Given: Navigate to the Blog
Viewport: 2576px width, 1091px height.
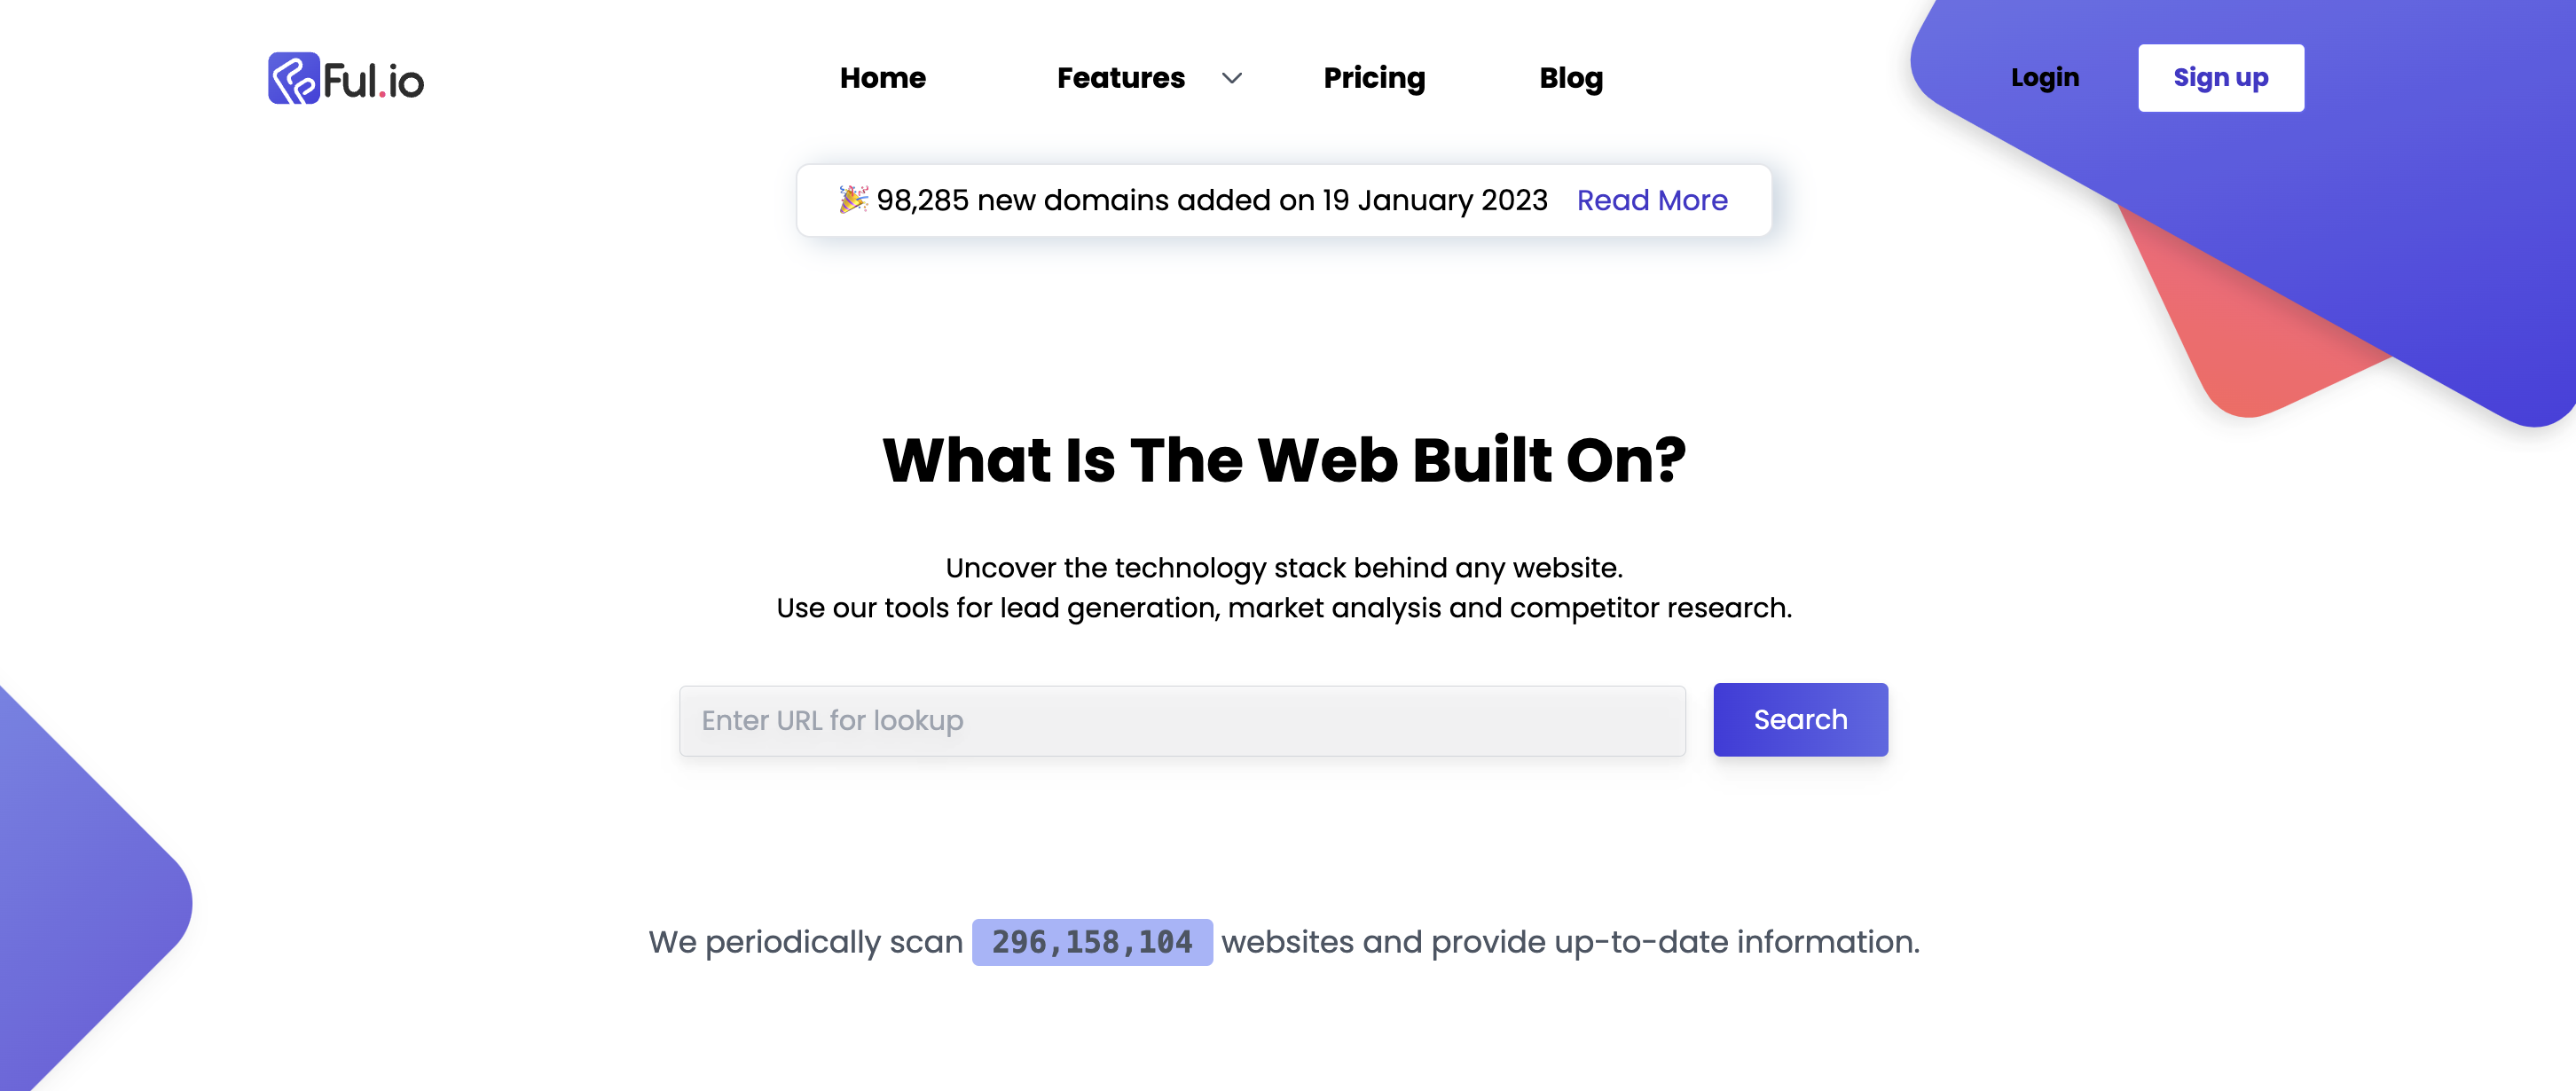Looking at the screenshot, I should tap(1570, 78).
